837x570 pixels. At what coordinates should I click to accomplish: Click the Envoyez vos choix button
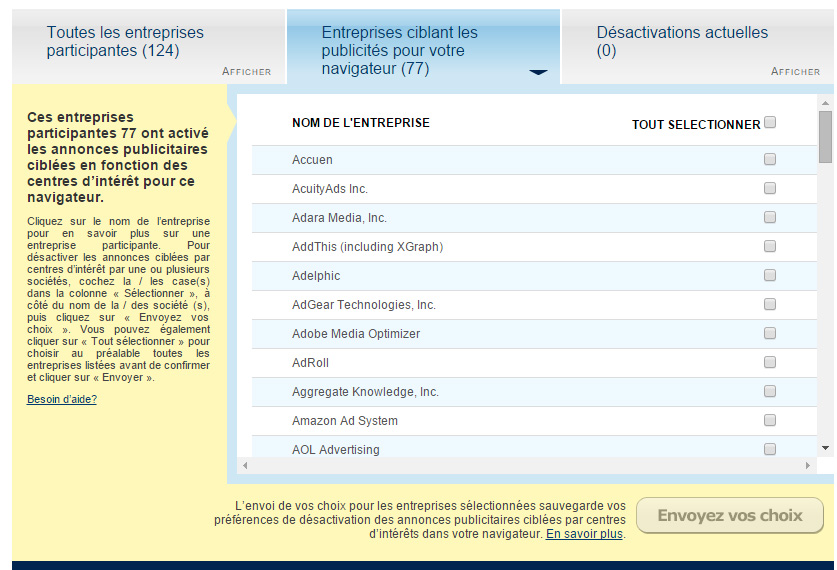point(730,516)
